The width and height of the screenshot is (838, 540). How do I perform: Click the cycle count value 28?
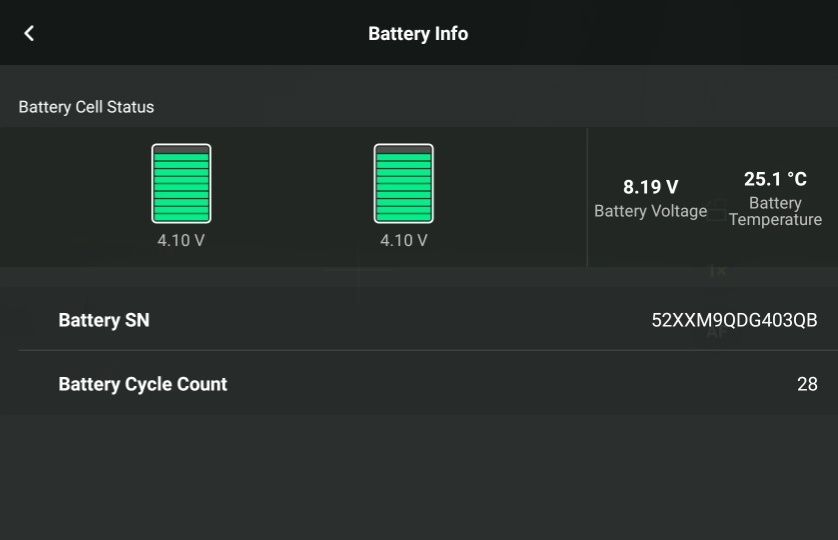coord(807,384)
